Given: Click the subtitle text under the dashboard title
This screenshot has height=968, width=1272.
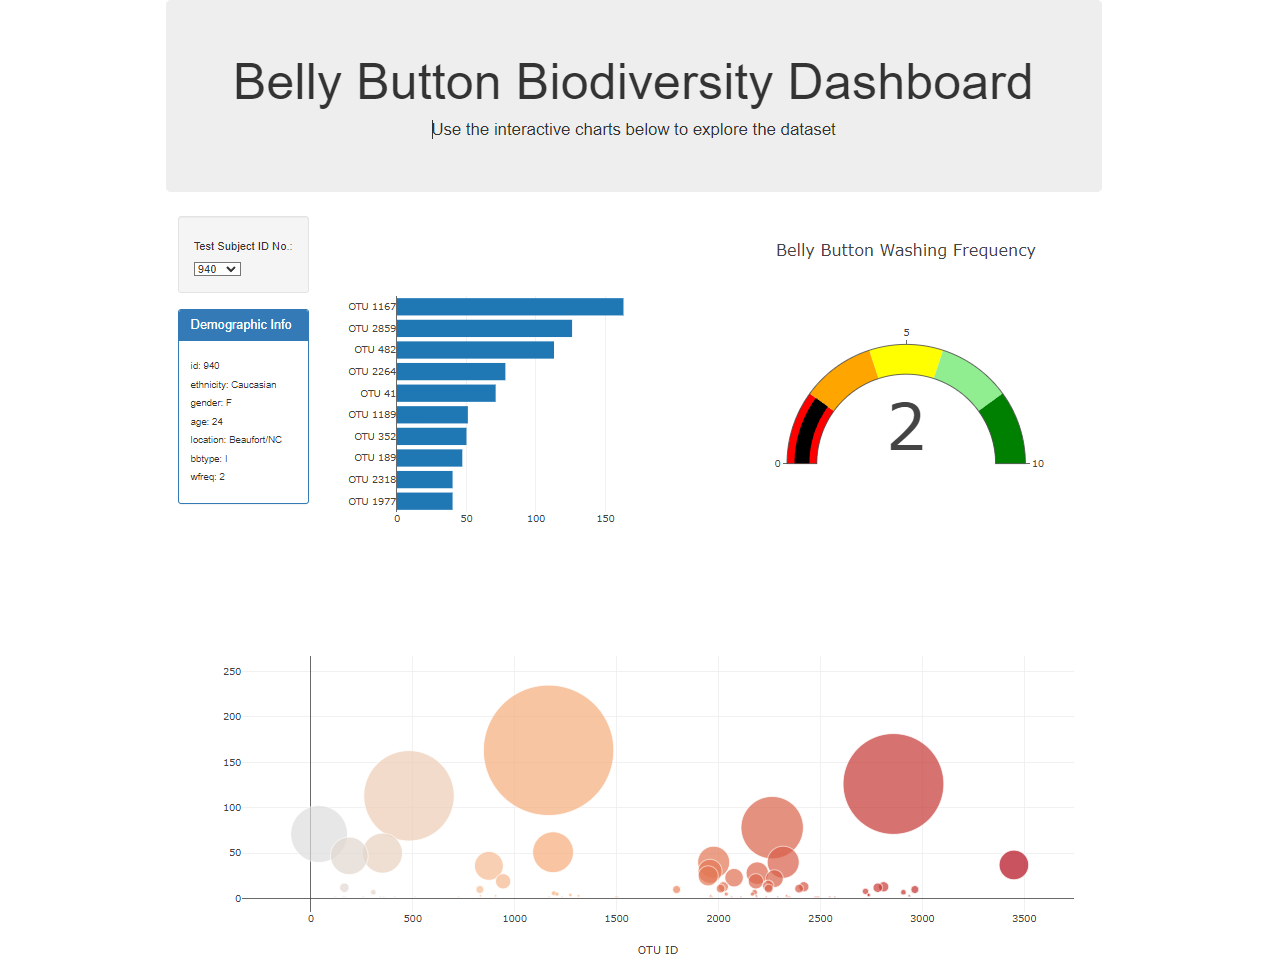Looking at the screenshot, I should click(634, 129).
